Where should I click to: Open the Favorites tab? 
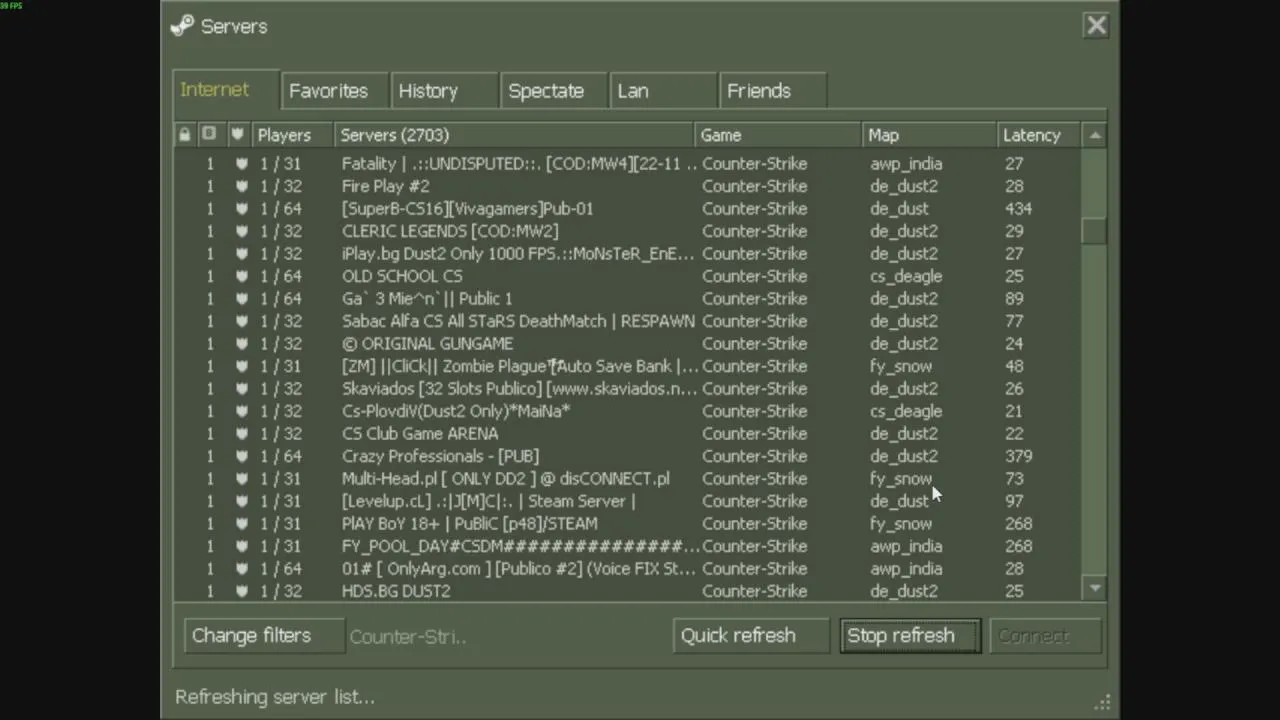pos(335,90)
